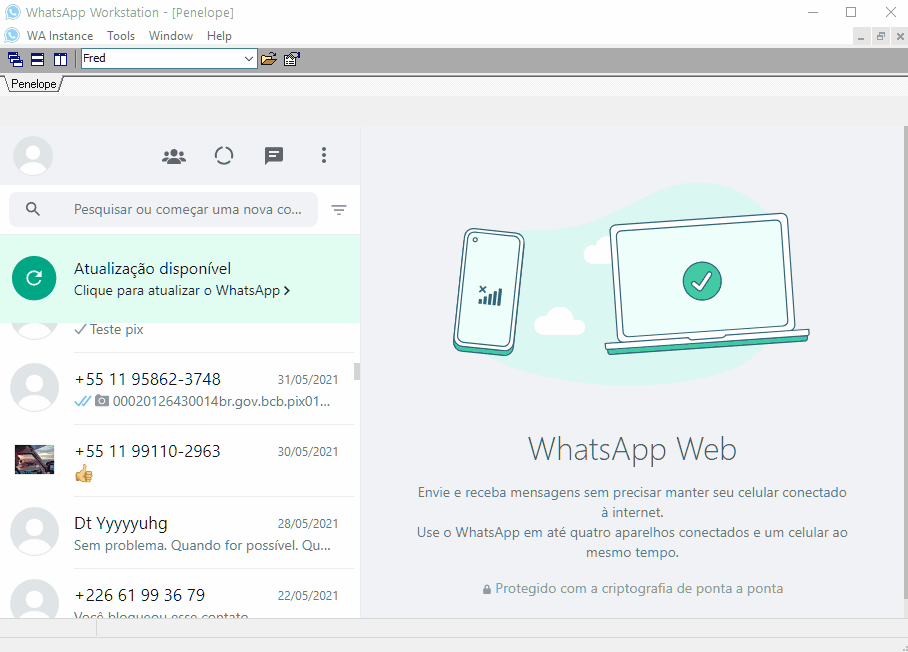This screenshot has width=908, height=652.
Task: Click the 28/05/2021 date label
Action: pyautogui.click(x=307, y=524)
